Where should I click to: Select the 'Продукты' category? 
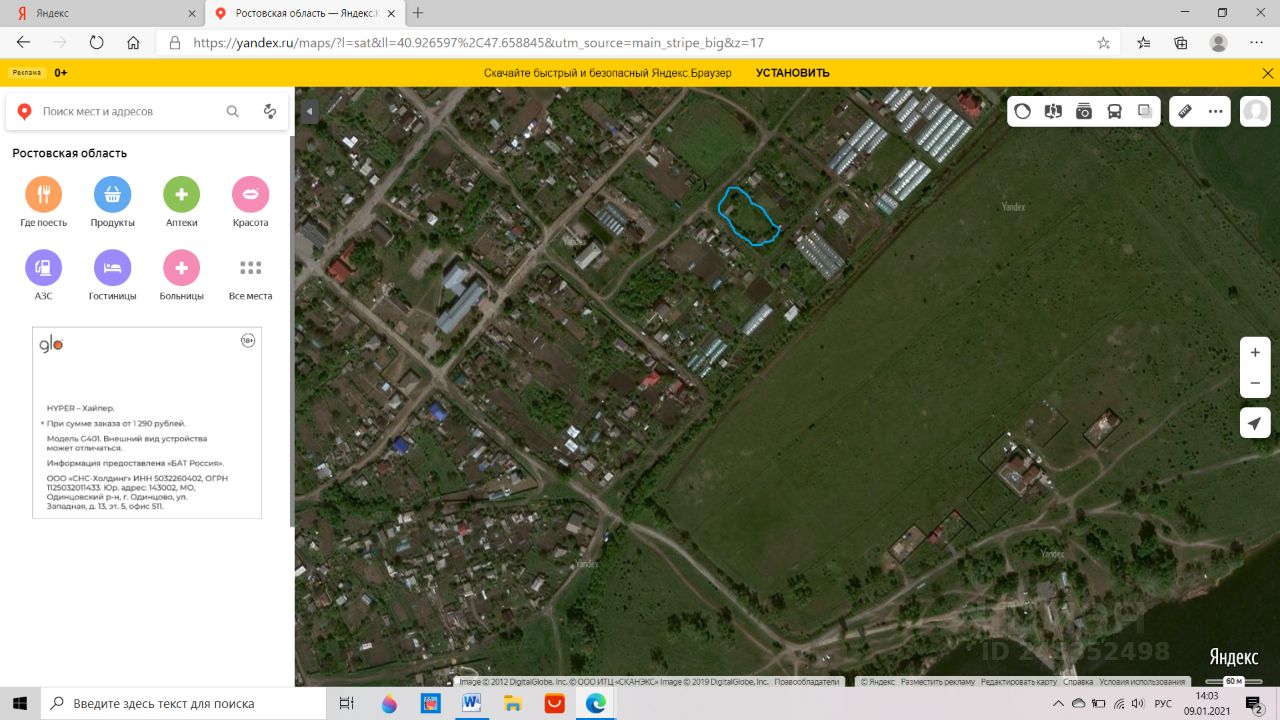pyautogui.click(x=112, y=203)
